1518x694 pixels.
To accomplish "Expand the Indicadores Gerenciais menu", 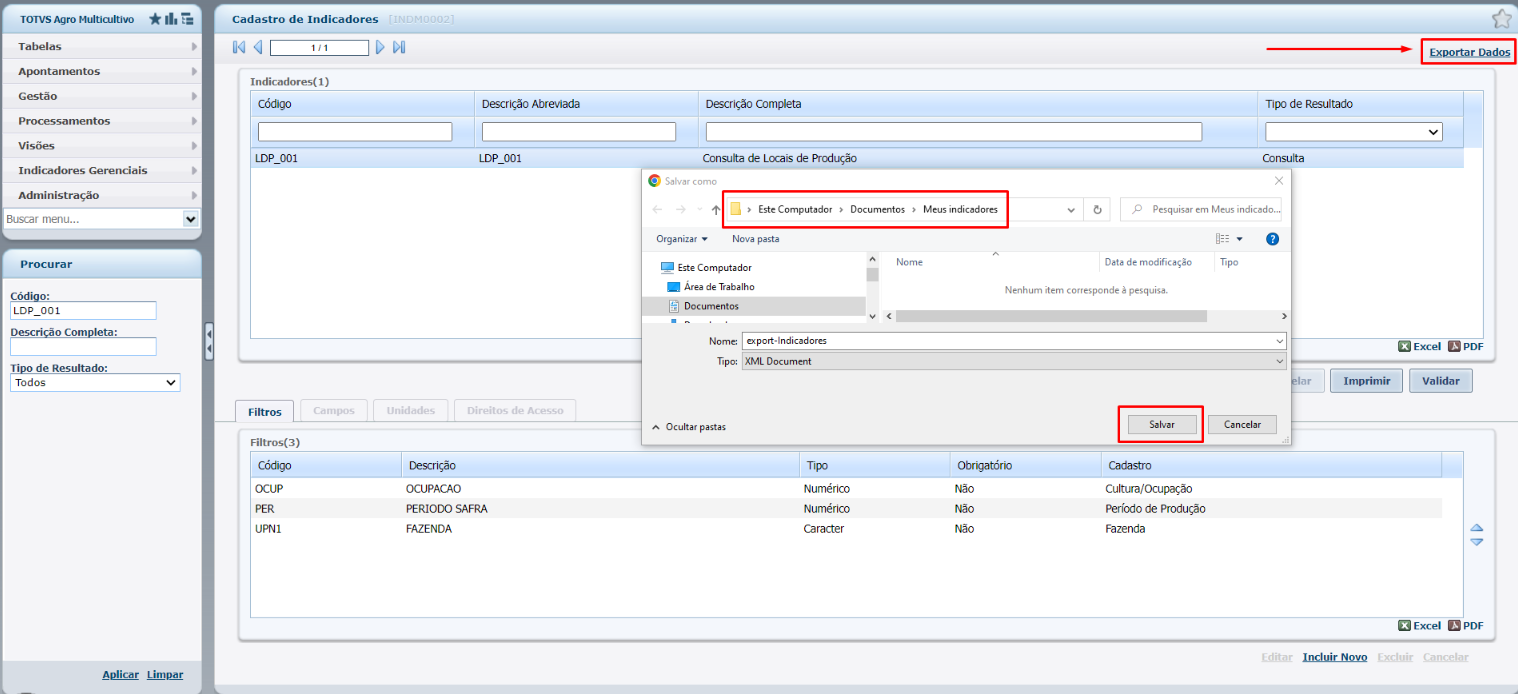I will coord(101,171).
